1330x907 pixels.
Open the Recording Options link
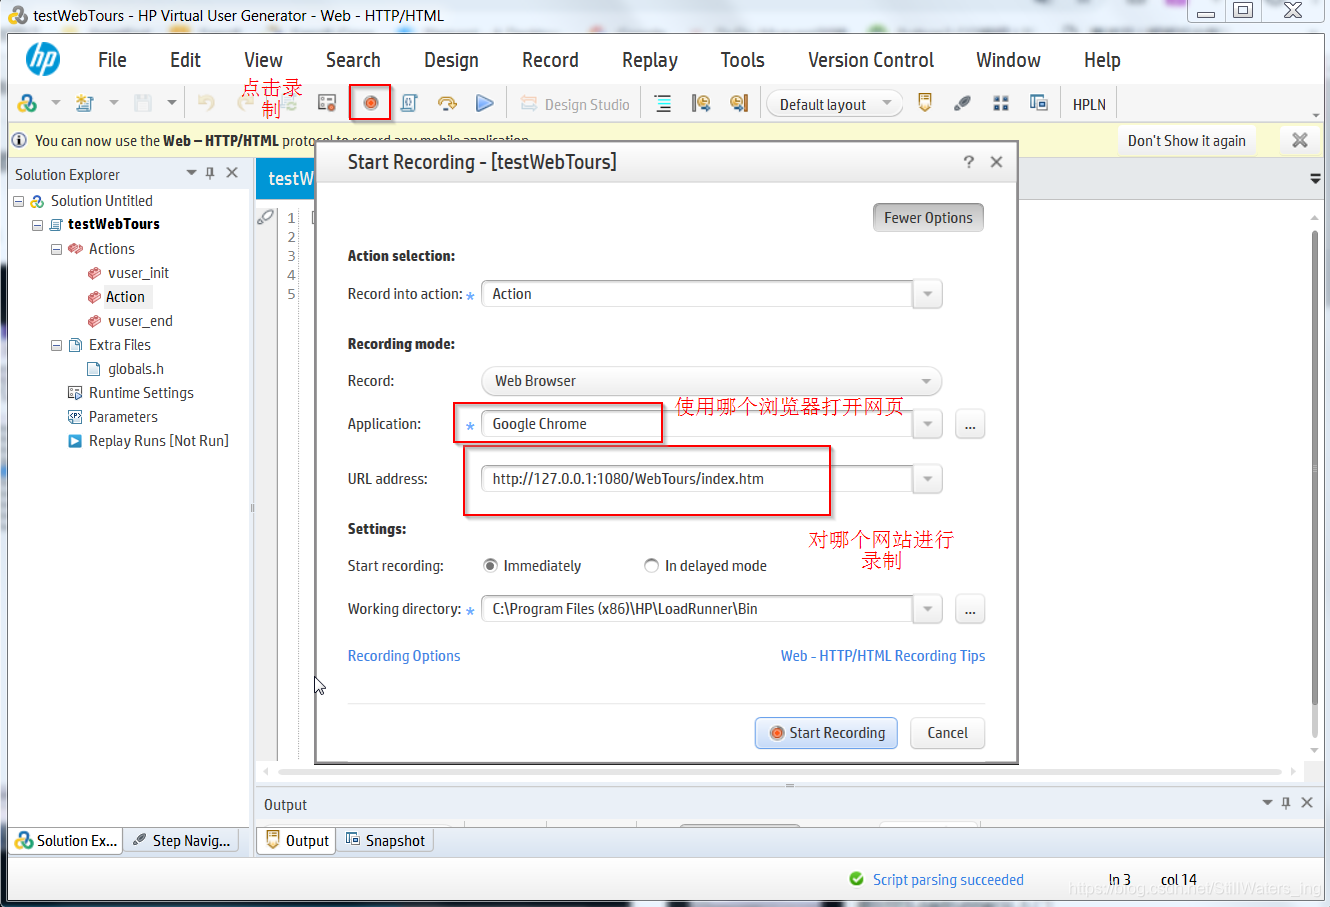coord(404,656)
